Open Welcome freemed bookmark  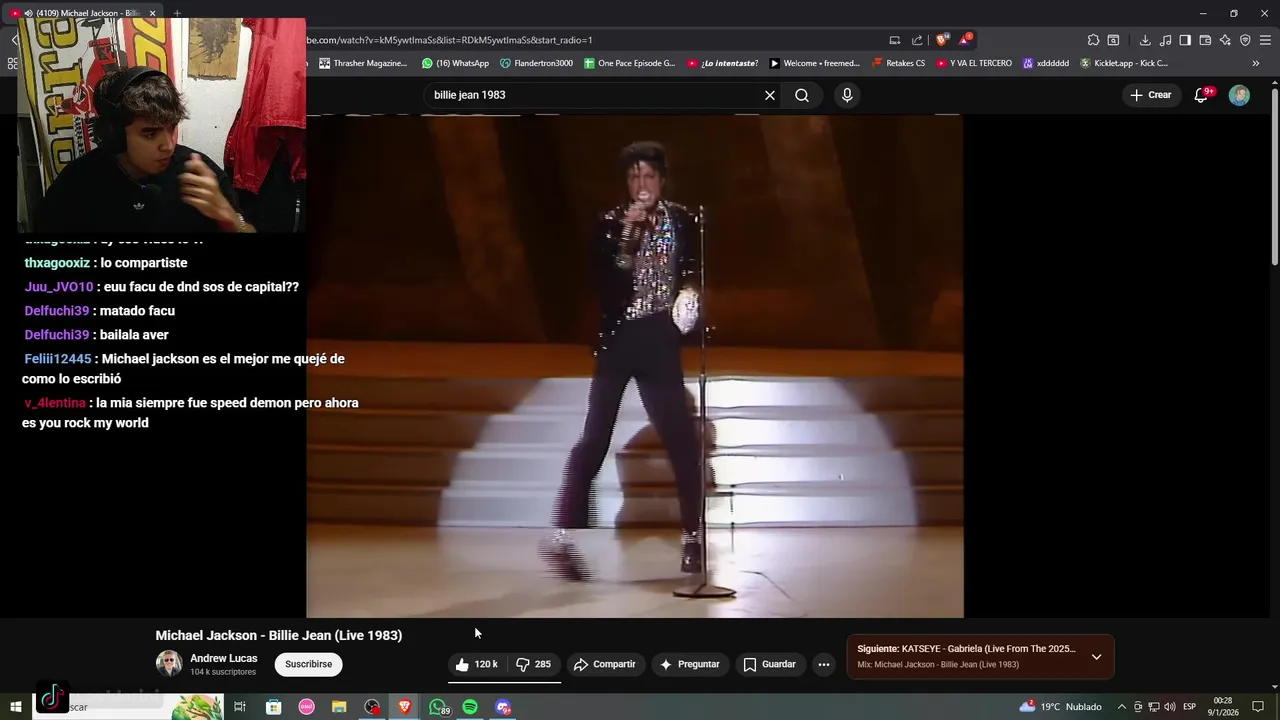tap(814, 63)
